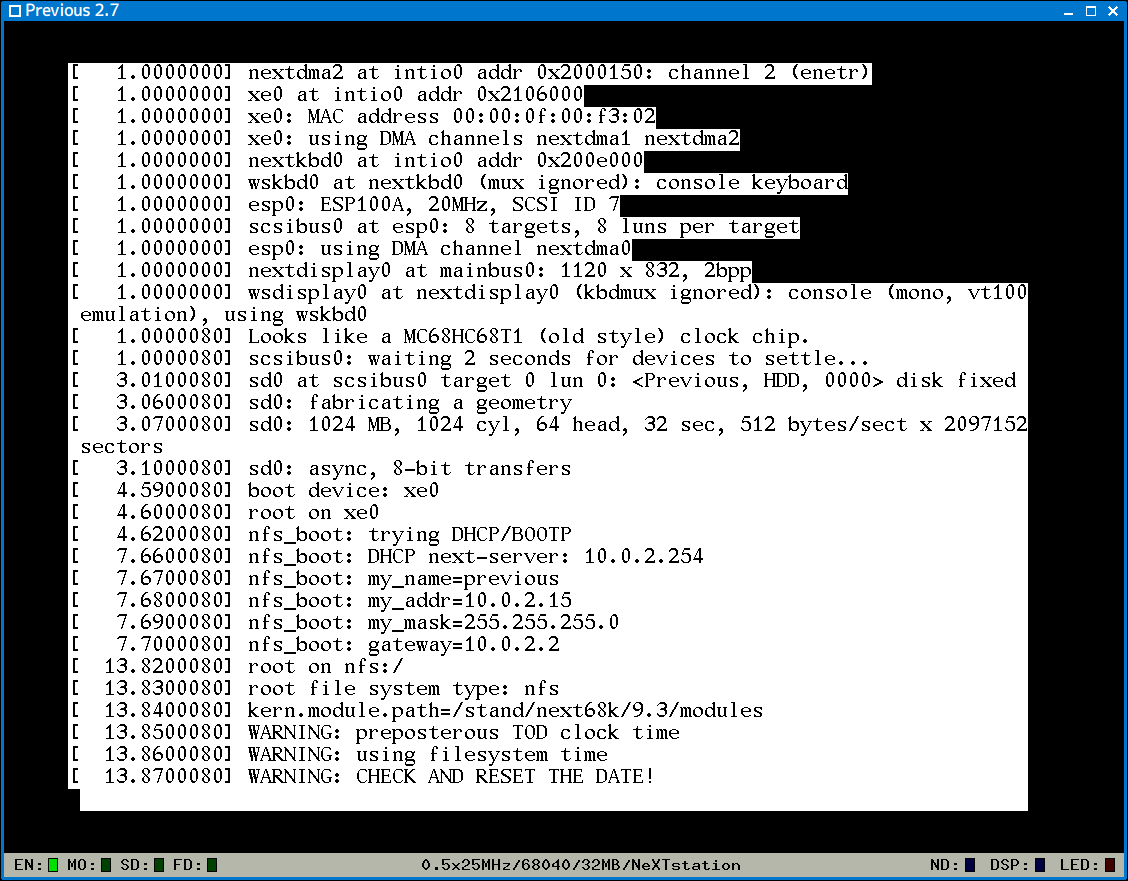The width and height of the screenshot is (1128, 881).
Task: Click the status text 0.5x25MHz/68040/32MB/NeXTstation
Action: (x=581, y=864)
